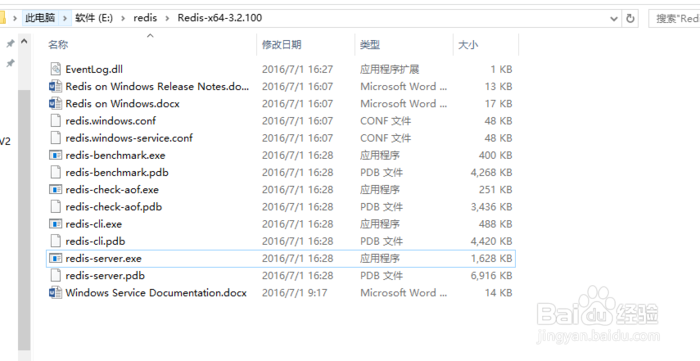Viewport: 700px width, 361px height.
Task: Click the redis-check-aof.exe application icon
Action: click(55, 190)
